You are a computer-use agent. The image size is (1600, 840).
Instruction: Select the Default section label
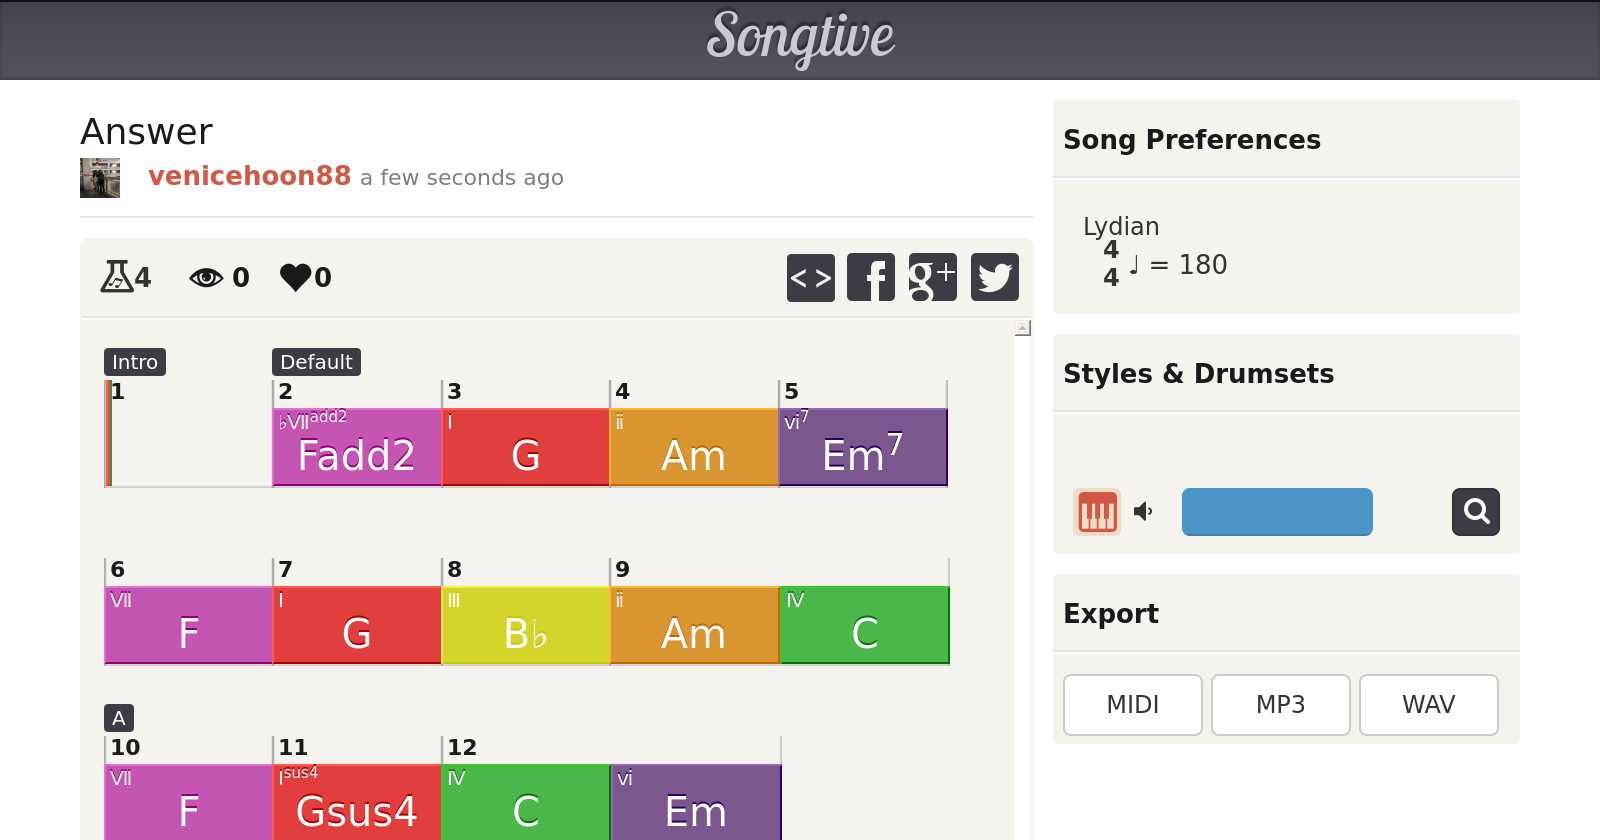tap(316, 362)
